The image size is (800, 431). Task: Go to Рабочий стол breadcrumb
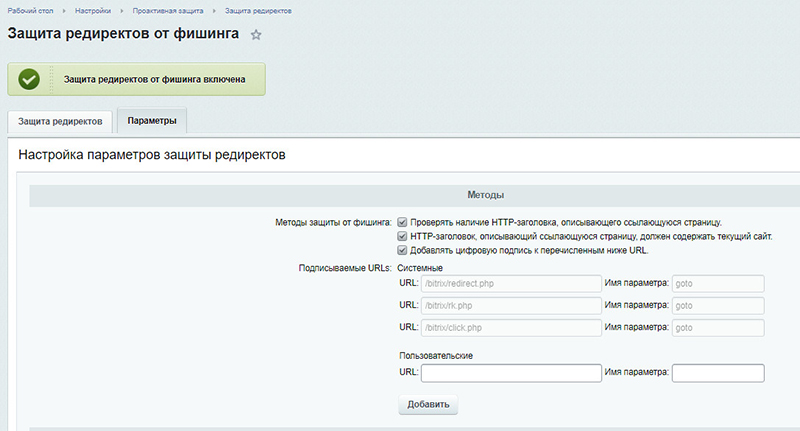coord(30,11)
